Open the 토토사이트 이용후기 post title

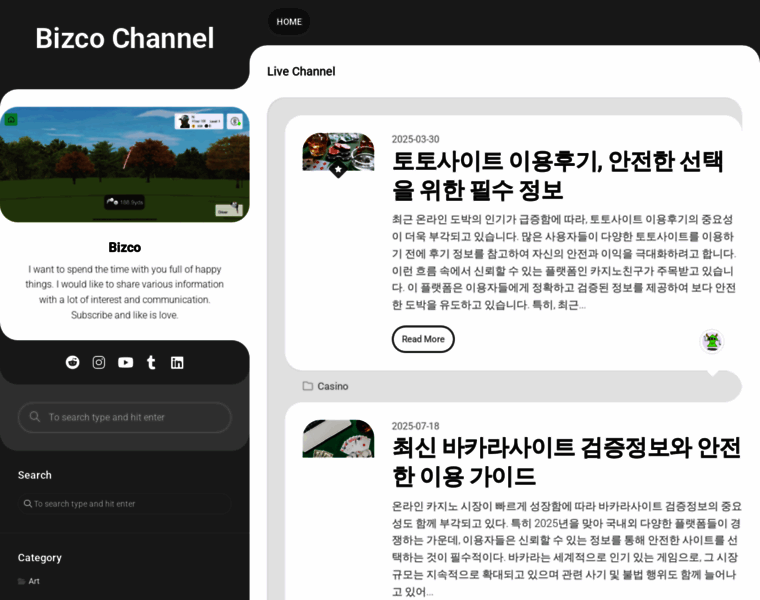click(557, 175)
